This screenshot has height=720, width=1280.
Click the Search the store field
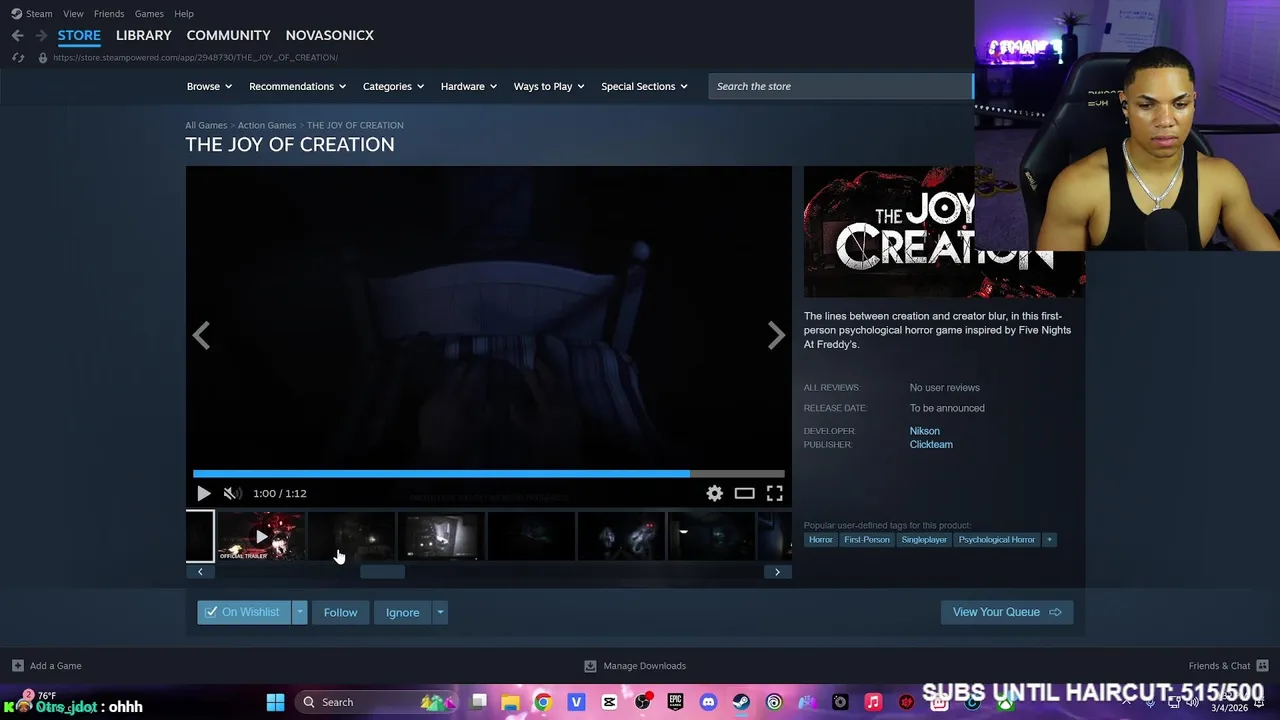click(x=840, y=86)
